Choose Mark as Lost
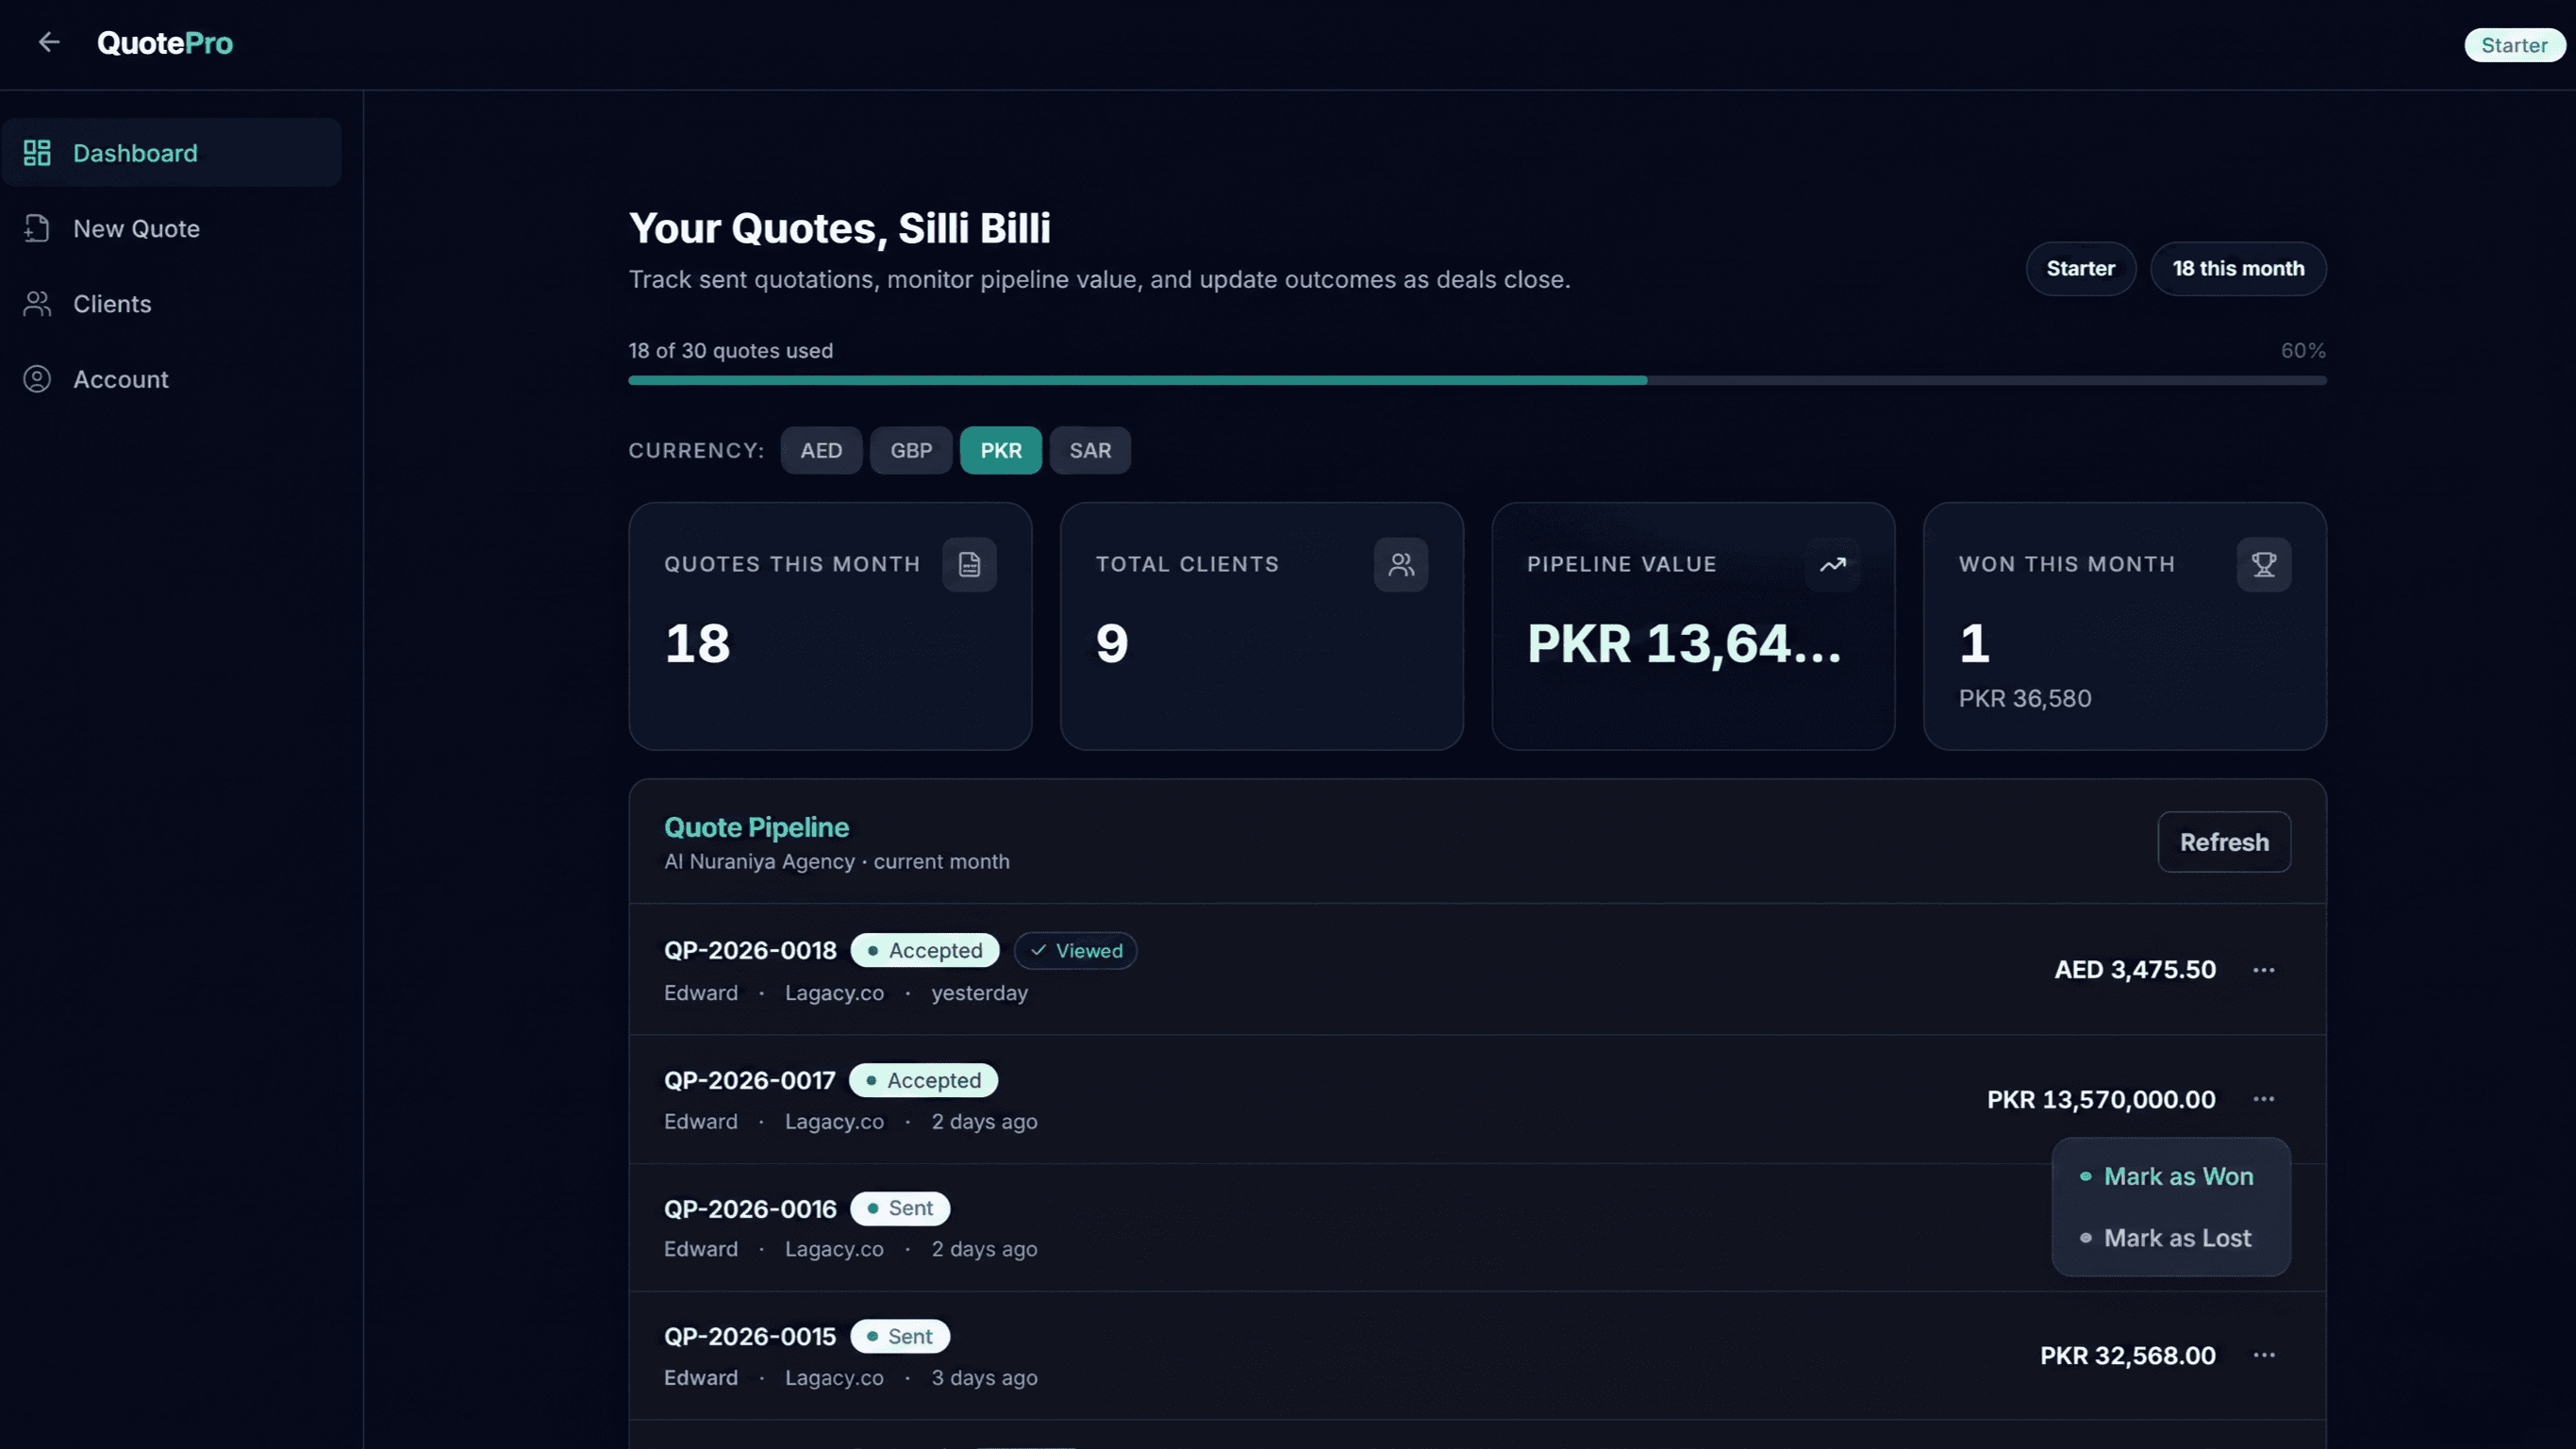The height and width of the screenshot is (1449, 2576). (2171, 1238)
